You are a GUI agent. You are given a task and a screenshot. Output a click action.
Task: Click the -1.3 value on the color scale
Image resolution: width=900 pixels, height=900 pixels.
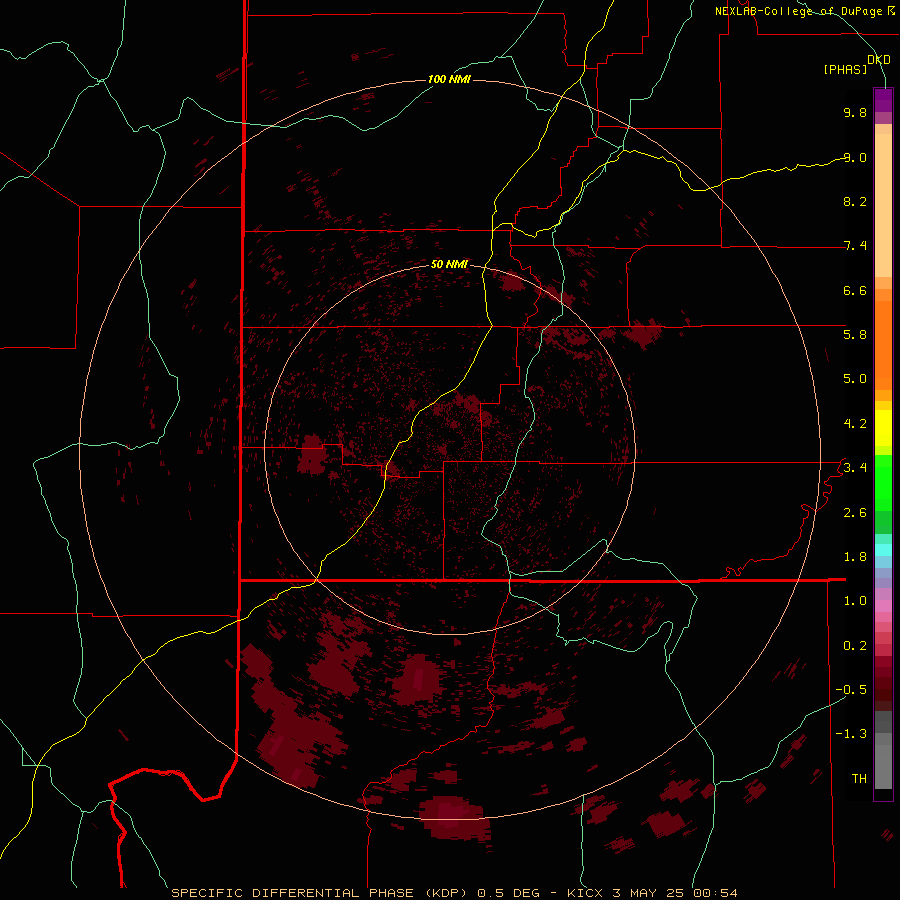tap(851, 734)
